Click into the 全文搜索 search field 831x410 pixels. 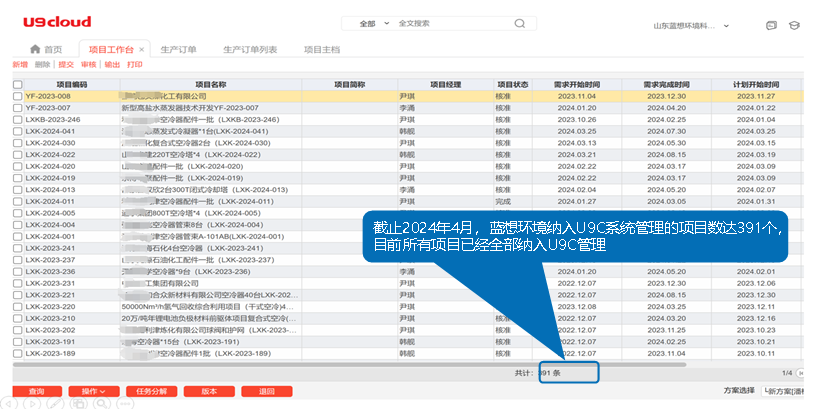click(453, 23)
